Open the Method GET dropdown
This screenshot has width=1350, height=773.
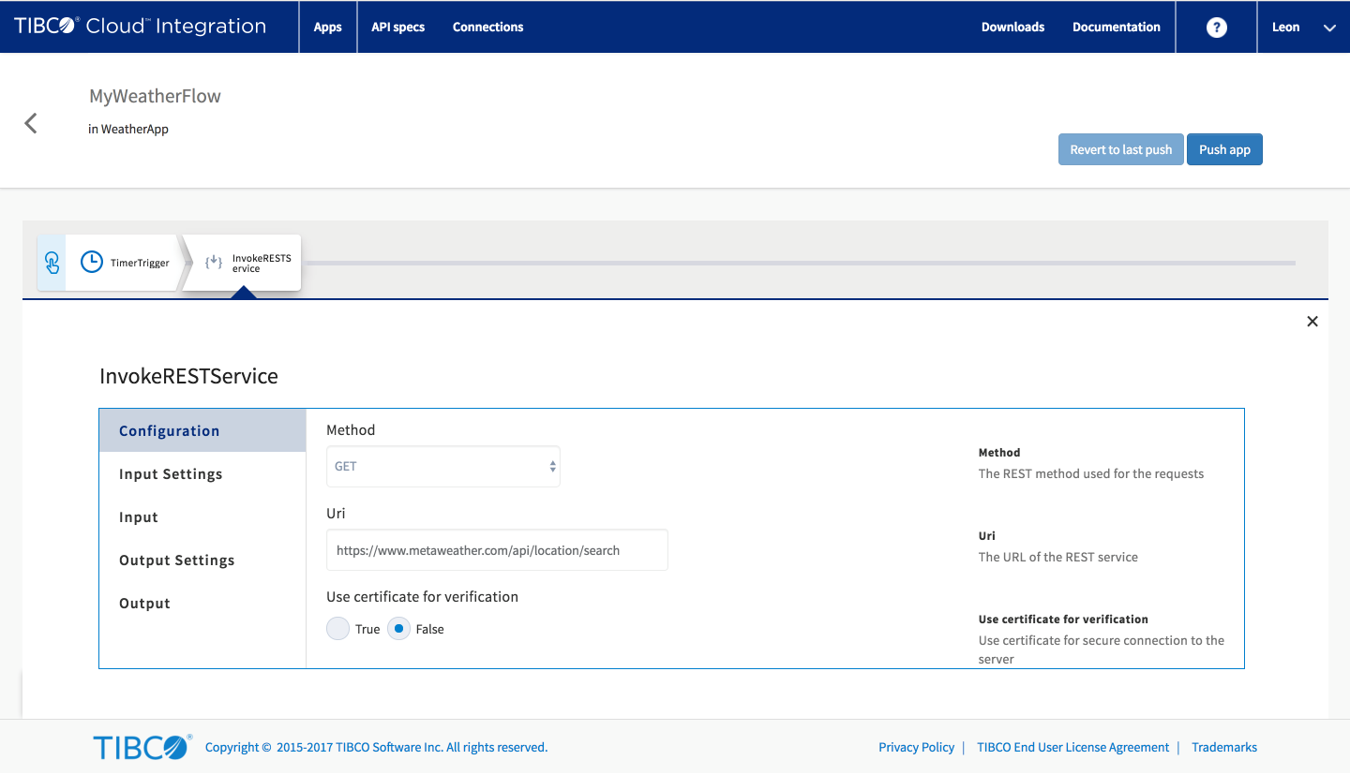443,467
